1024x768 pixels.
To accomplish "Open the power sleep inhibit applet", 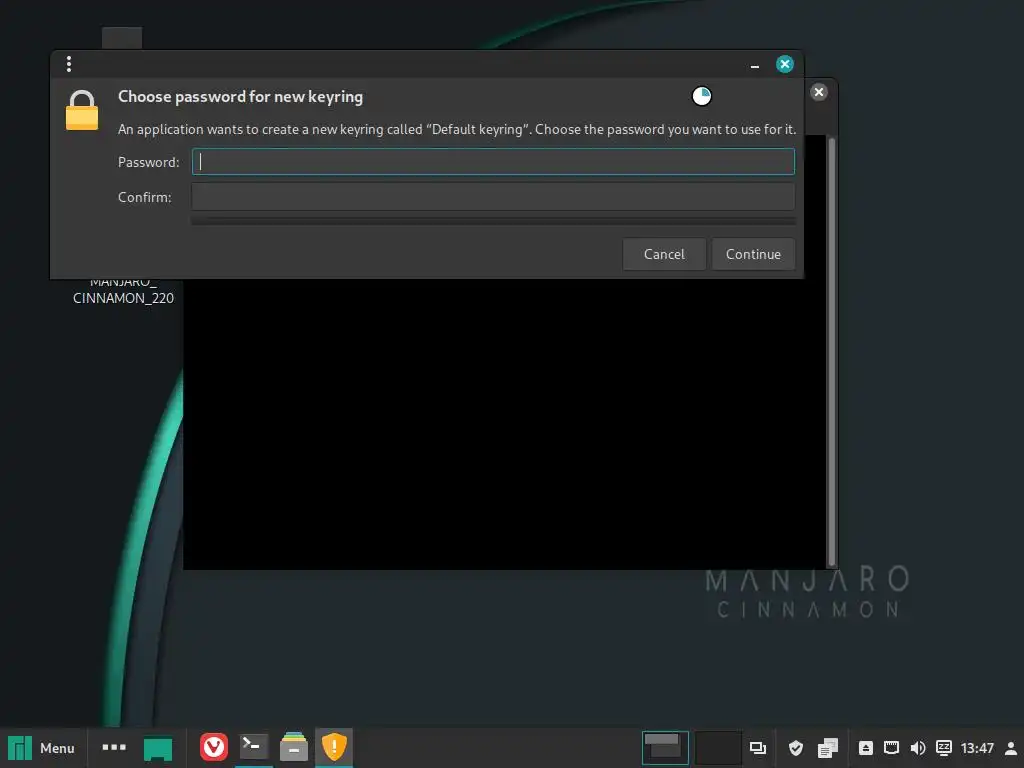I will pyautogui.click(x=943, y=748).
